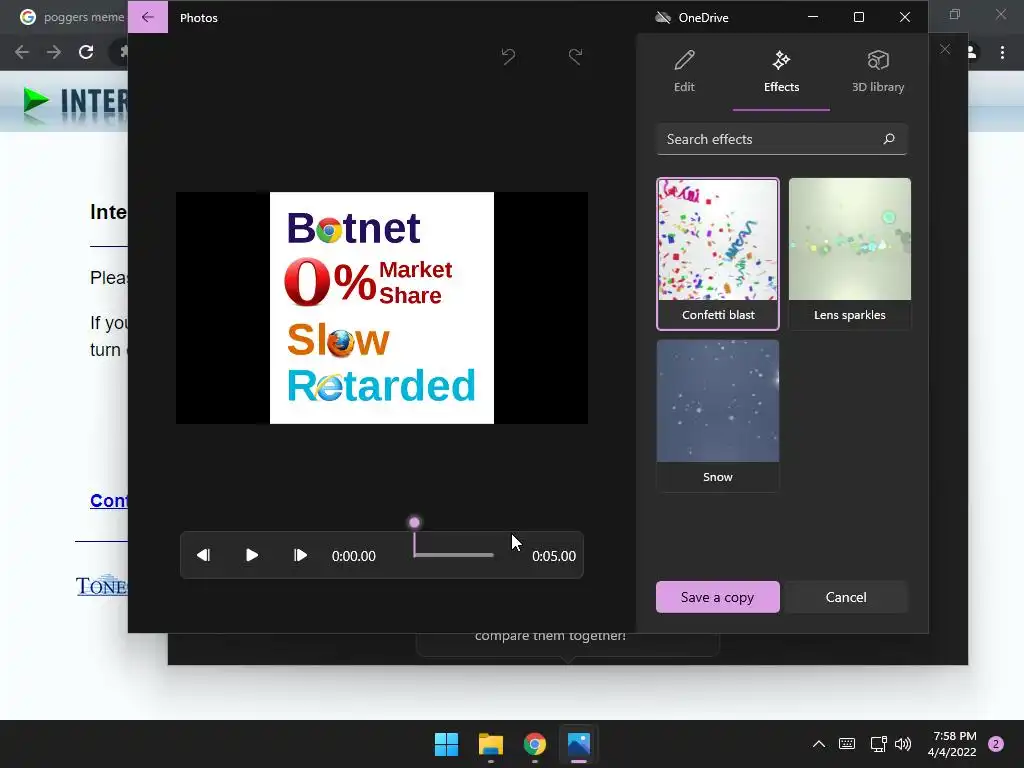Image resolution: width=1024 pixels, height=768 pixels.
Task: Switch to the Edit tab
Action: 684,72
